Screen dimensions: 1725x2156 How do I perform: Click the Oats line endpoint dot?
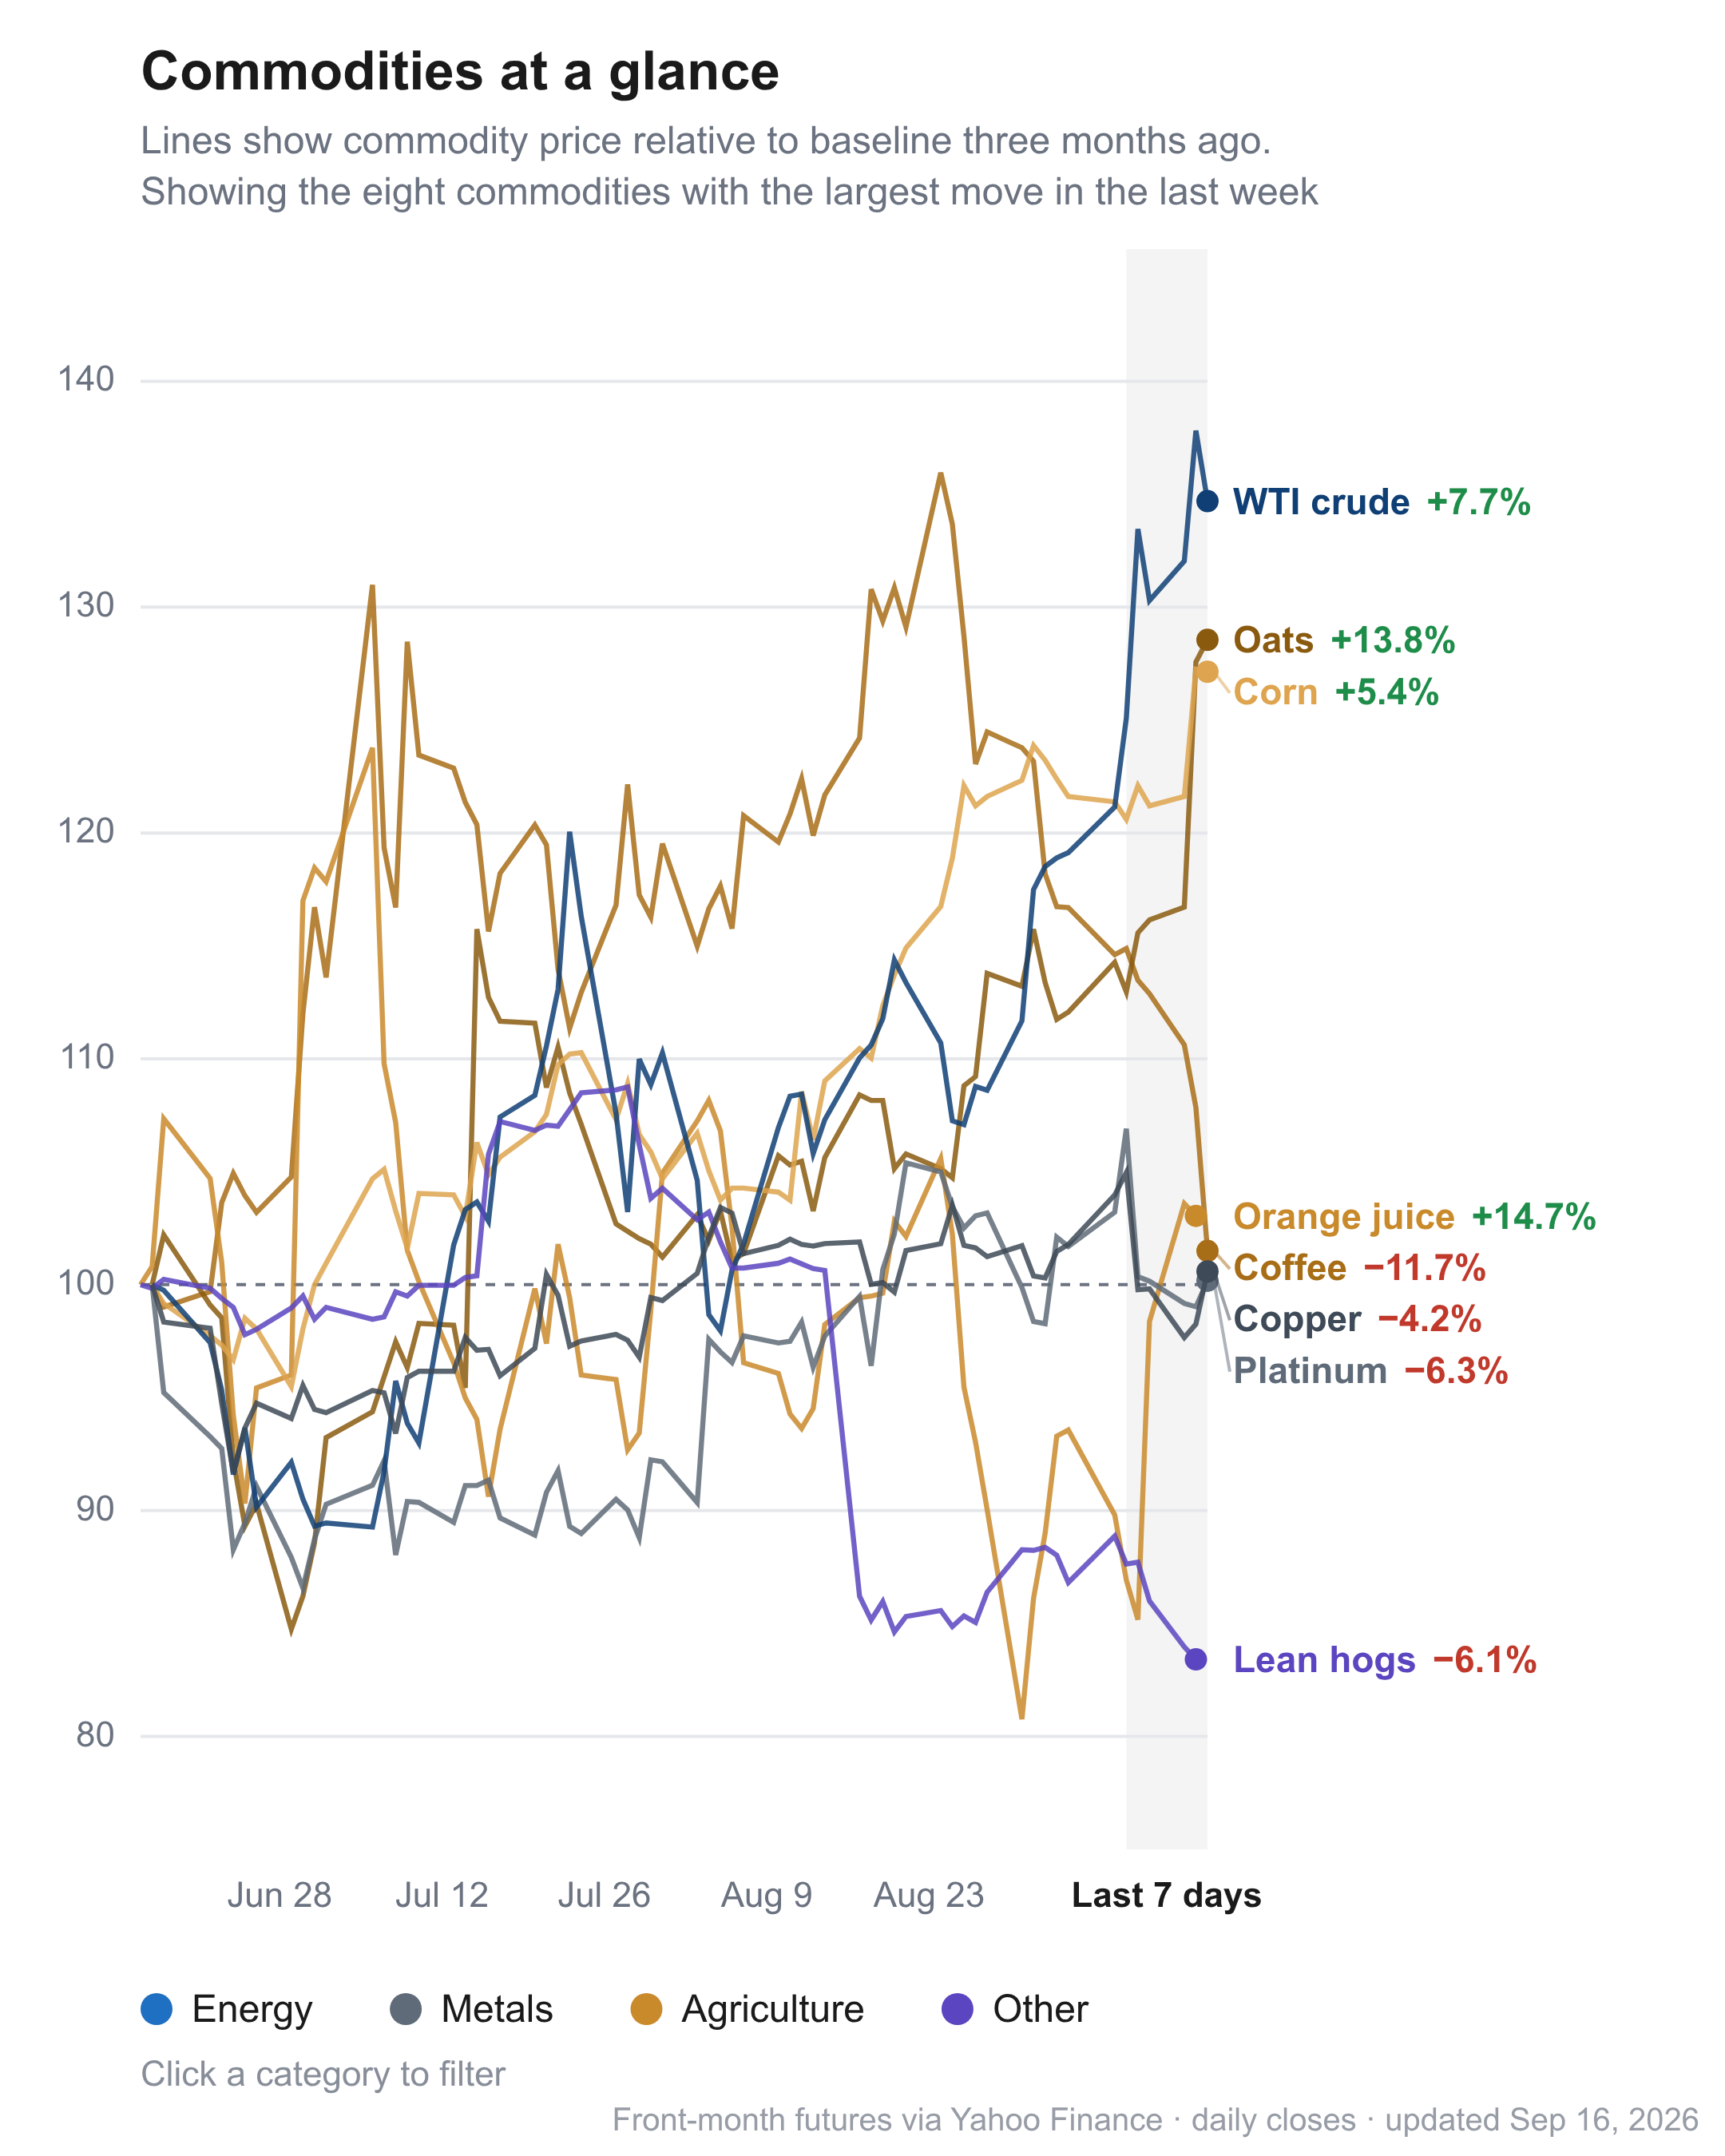(1207, 640)
